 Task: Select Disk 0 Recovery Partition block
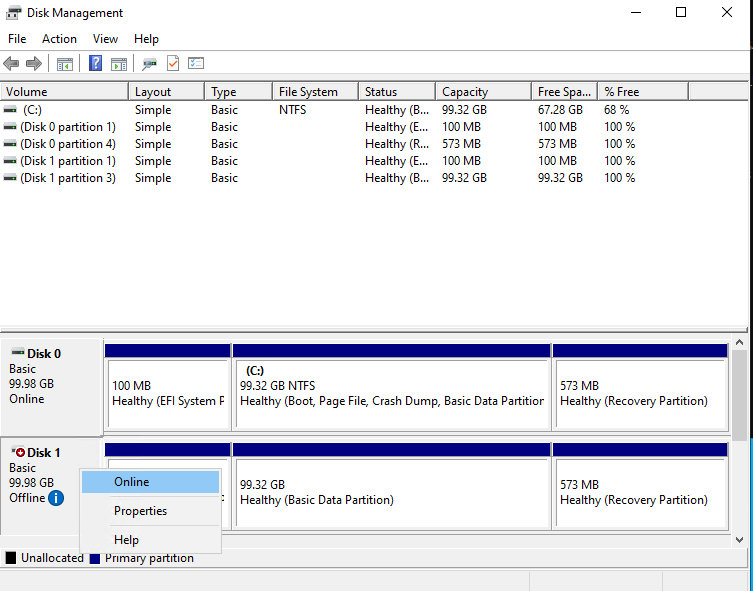pyautogui.click(x=639, y=393)
